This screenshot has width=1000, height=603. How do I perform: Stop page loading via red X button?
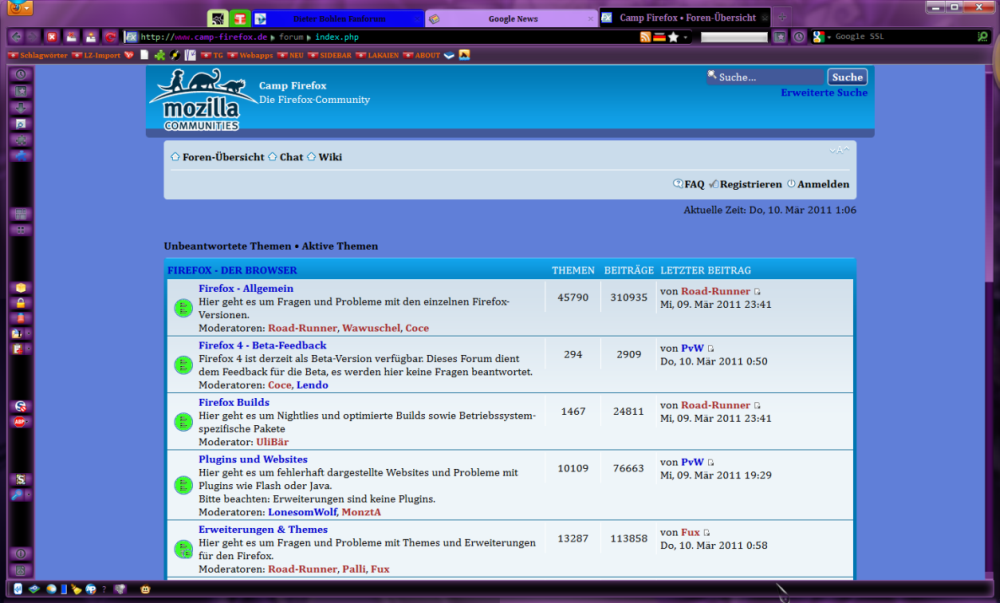coord(52,37)
